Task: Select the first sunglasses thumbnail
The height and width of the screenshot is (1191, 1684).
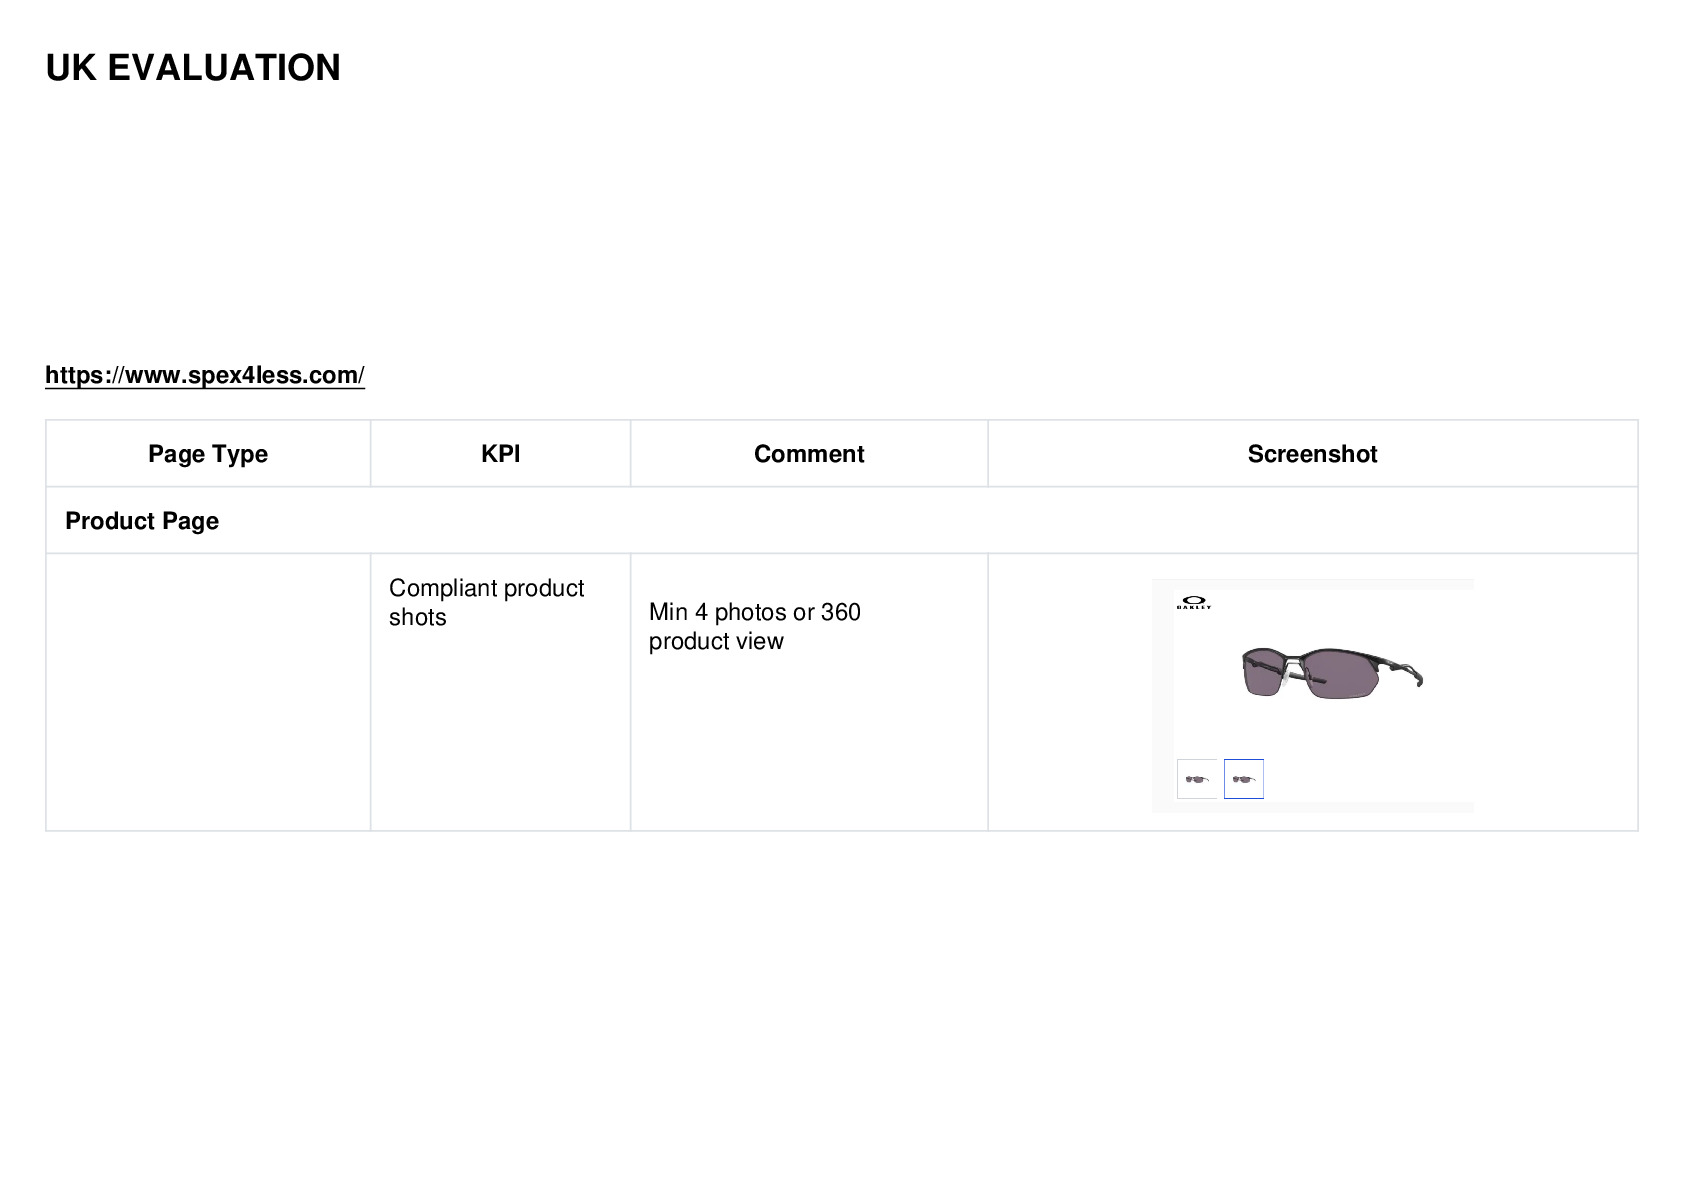Action: [x=1197, y=779]
